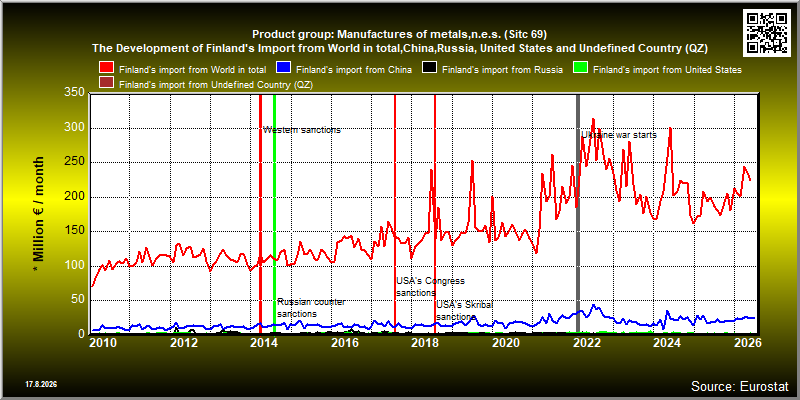Click the QR code in the corner
The height and width of the screenshot is (400, 800).
[x=766, y=32]
